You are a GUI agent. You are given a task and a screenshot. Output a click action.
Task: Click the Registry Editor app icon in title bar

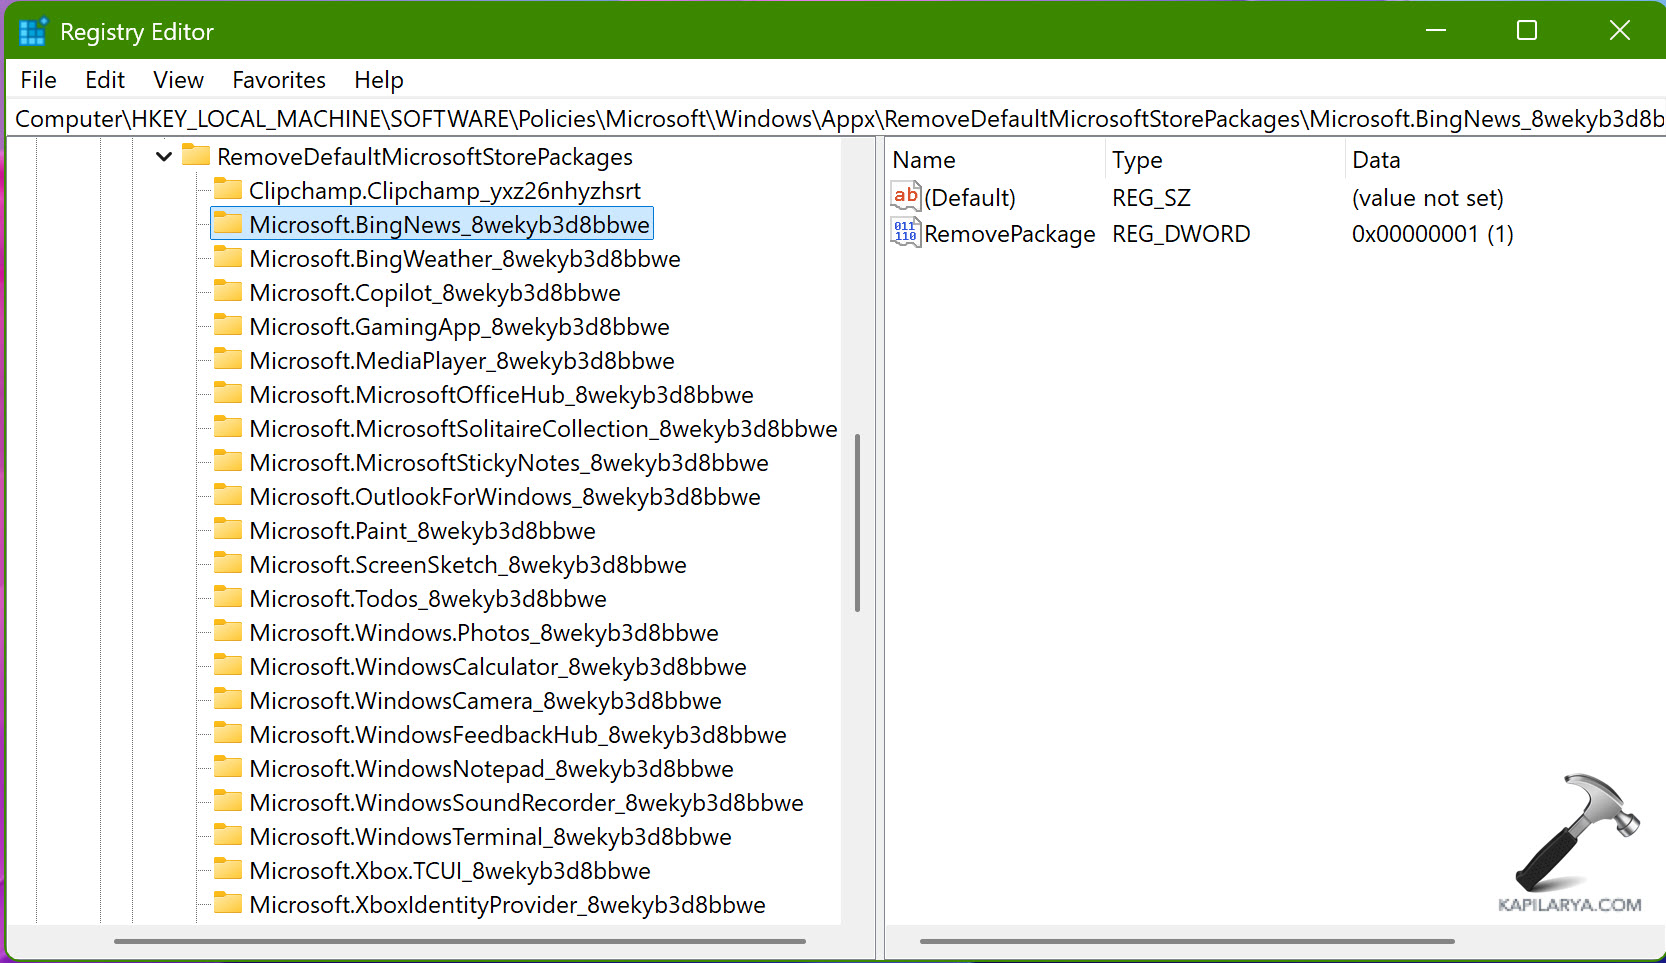coord(33,32)
